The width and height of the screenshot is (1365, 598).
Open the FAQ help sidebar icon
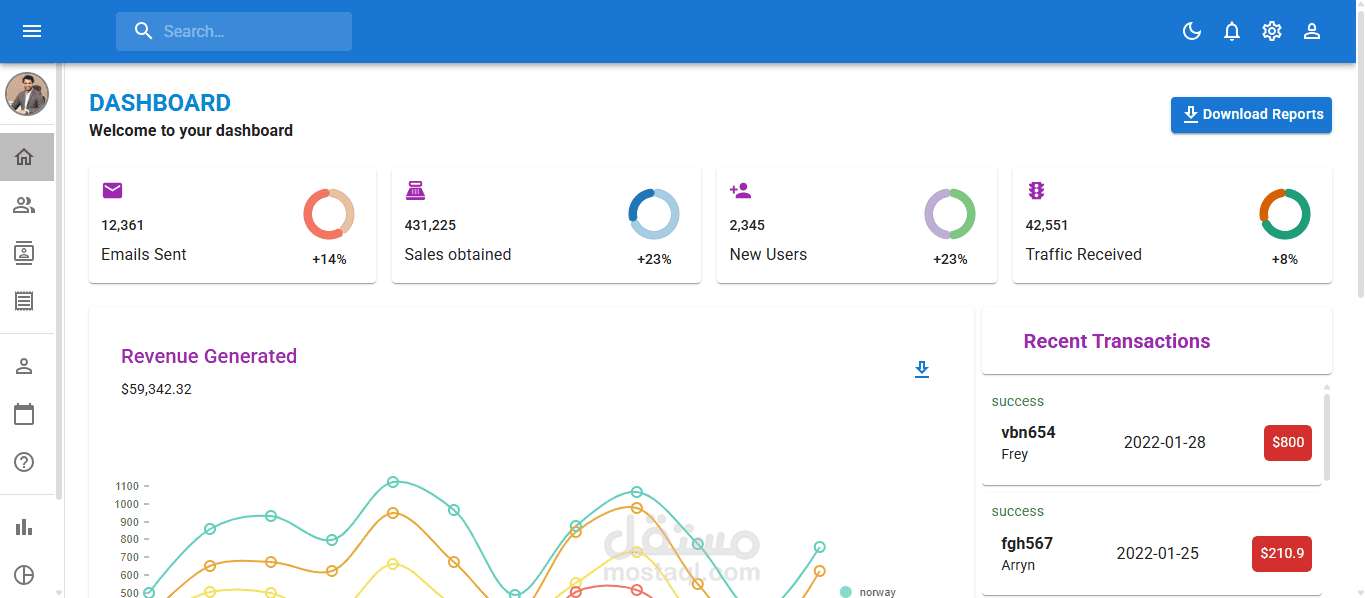pos(25,462)
